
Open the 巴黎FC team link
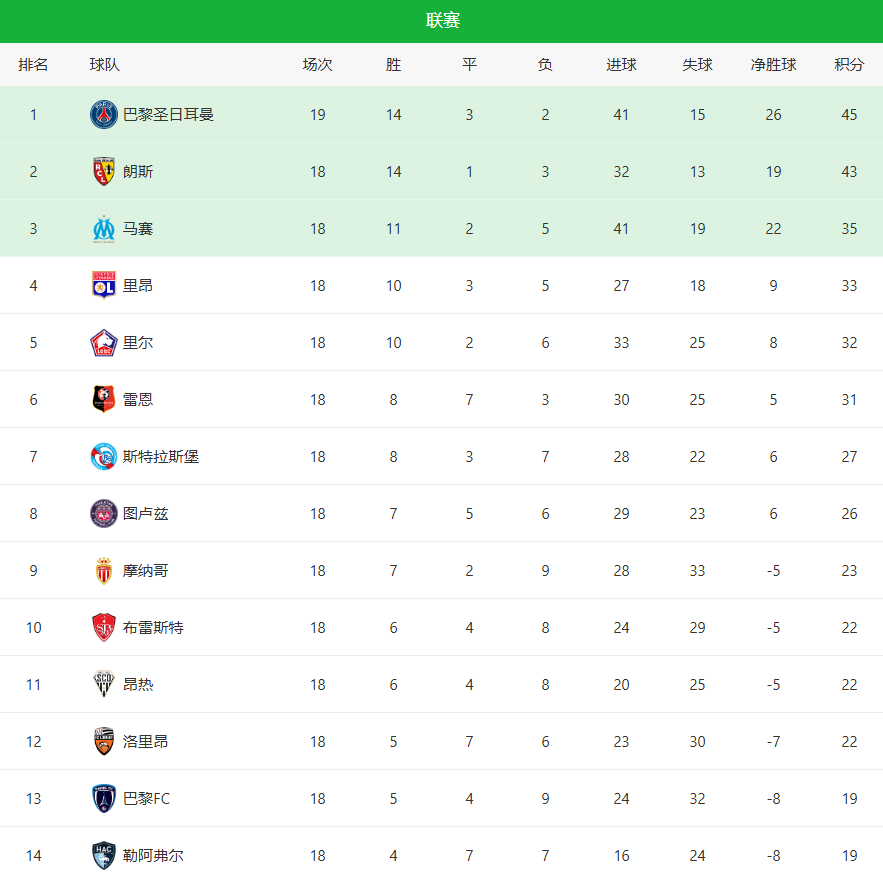tap(146, 799)
